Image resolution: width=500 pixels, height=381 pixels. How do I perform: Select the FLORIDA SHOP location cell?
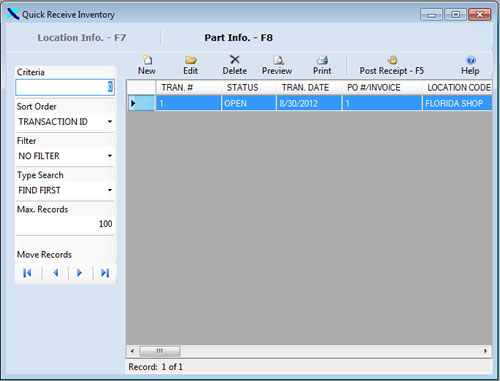[457, 103]
